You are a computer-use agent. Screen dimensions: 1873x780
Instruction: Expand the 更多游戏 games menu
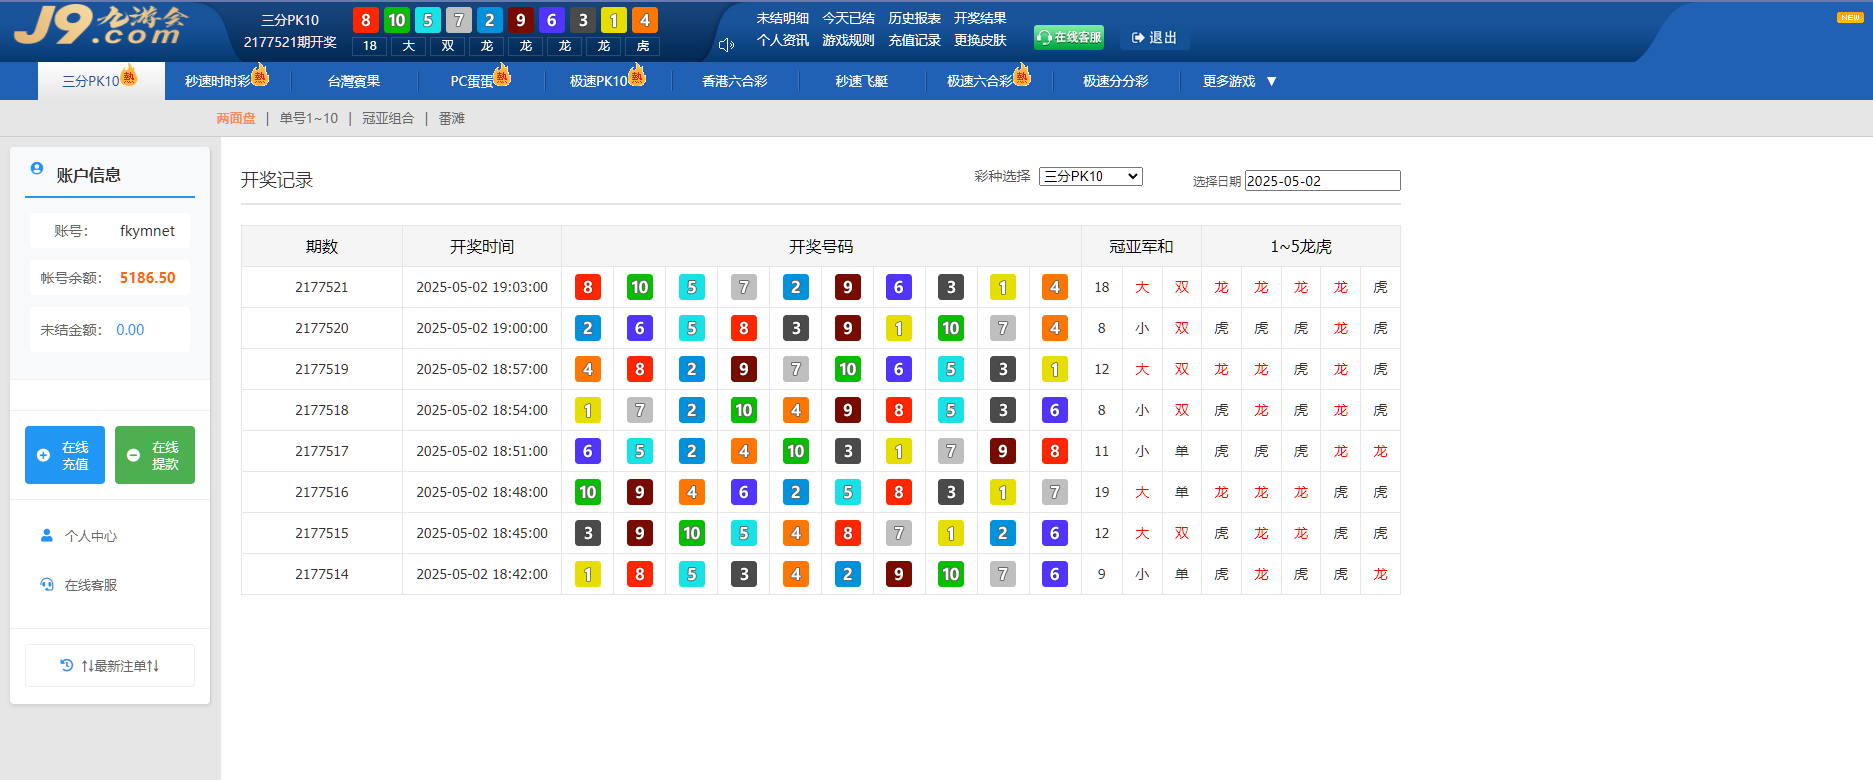1239,81
